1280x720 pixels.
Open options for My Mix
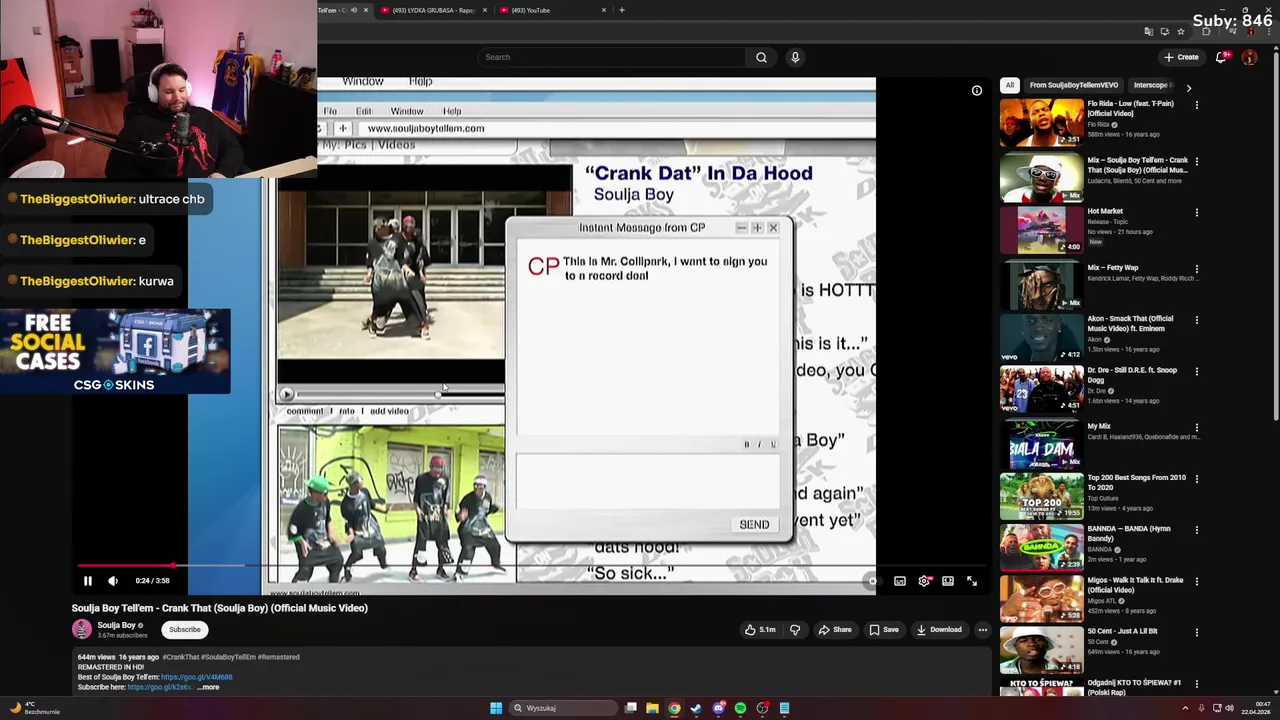point(1196,426)
